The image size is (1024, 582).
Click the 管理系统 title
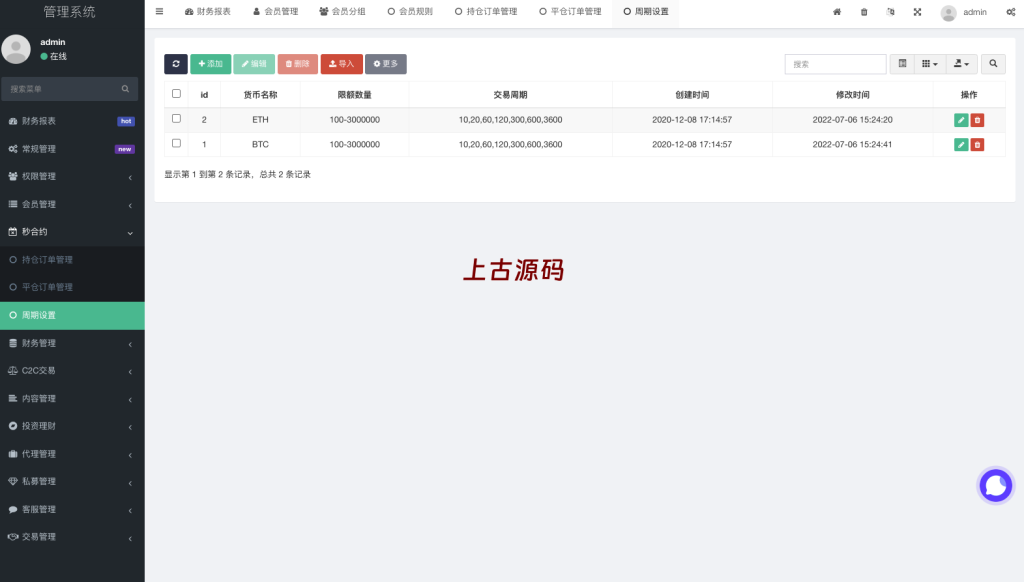coord(69,12)
